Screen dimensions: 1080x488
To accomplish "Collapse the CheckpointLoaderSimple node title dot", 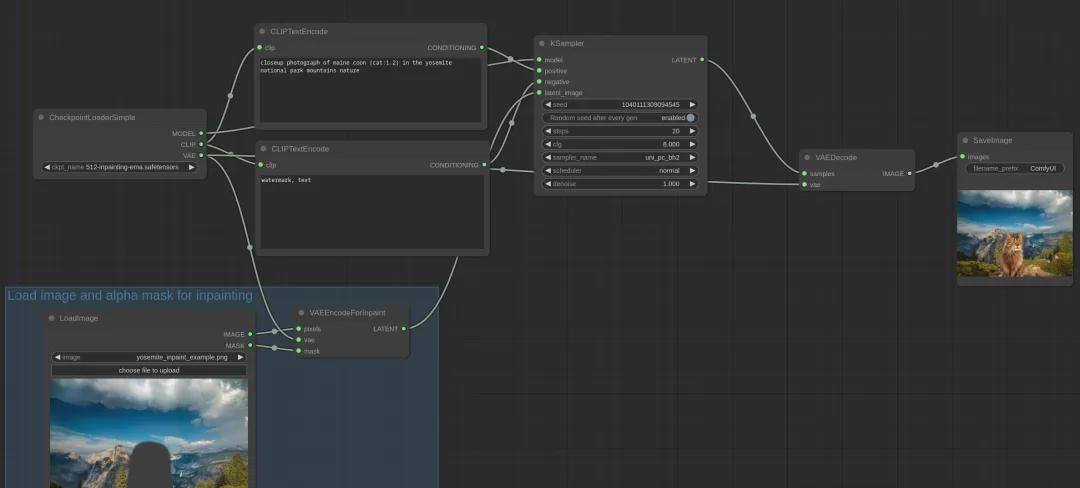I will pyautogui.click(x=41, y=118).
